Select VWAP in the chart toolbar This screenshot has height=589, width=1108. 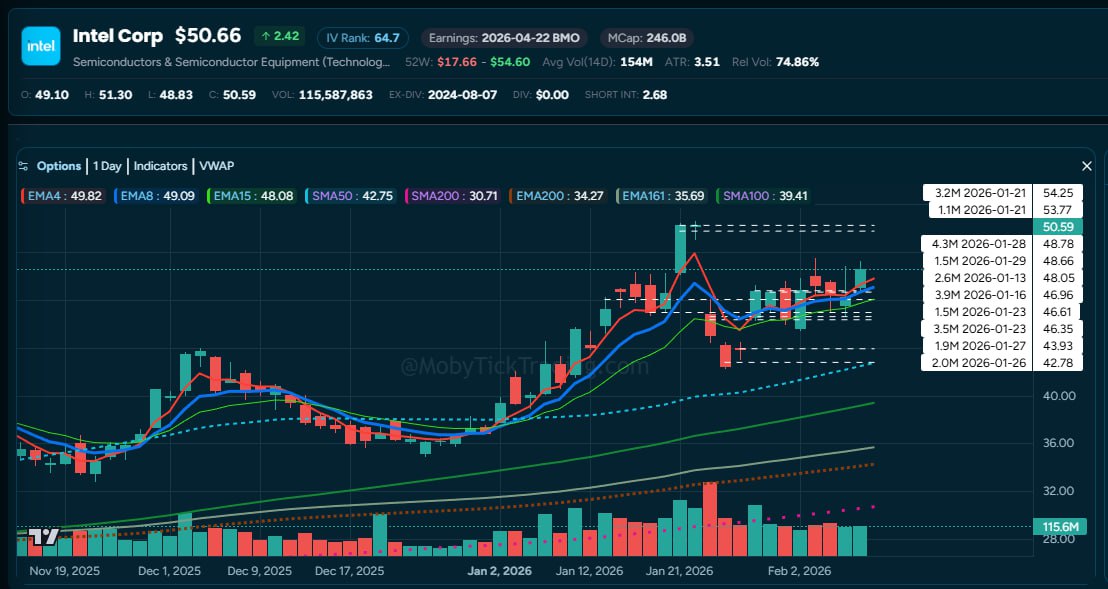click(x=219, y=165)
